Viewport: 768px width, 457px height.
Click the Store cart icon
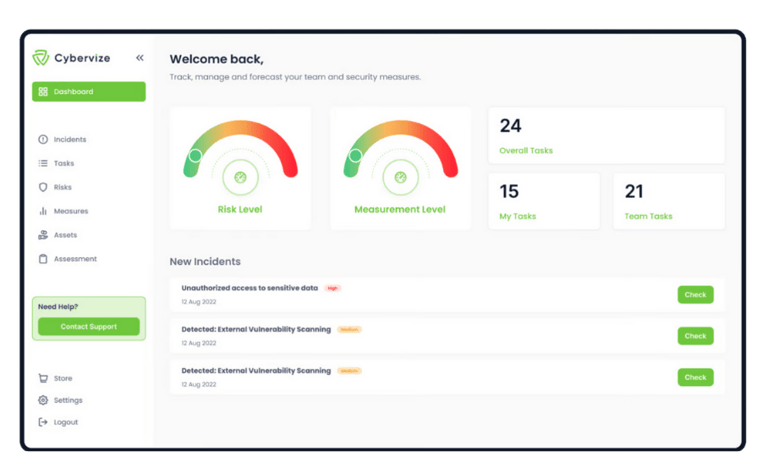(43, 378)
